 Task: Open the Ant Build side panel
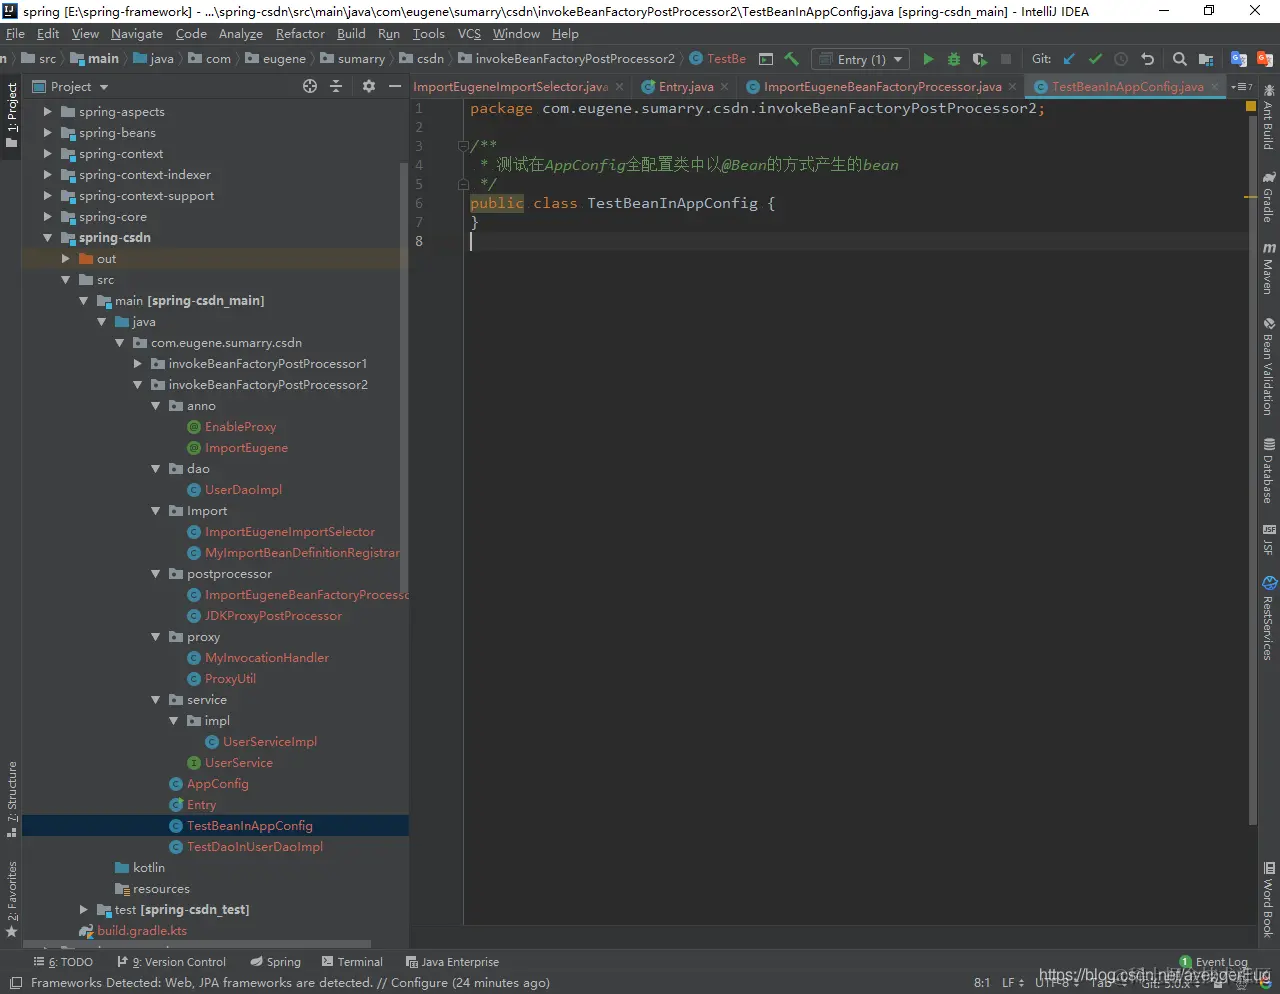(1268, 118)
